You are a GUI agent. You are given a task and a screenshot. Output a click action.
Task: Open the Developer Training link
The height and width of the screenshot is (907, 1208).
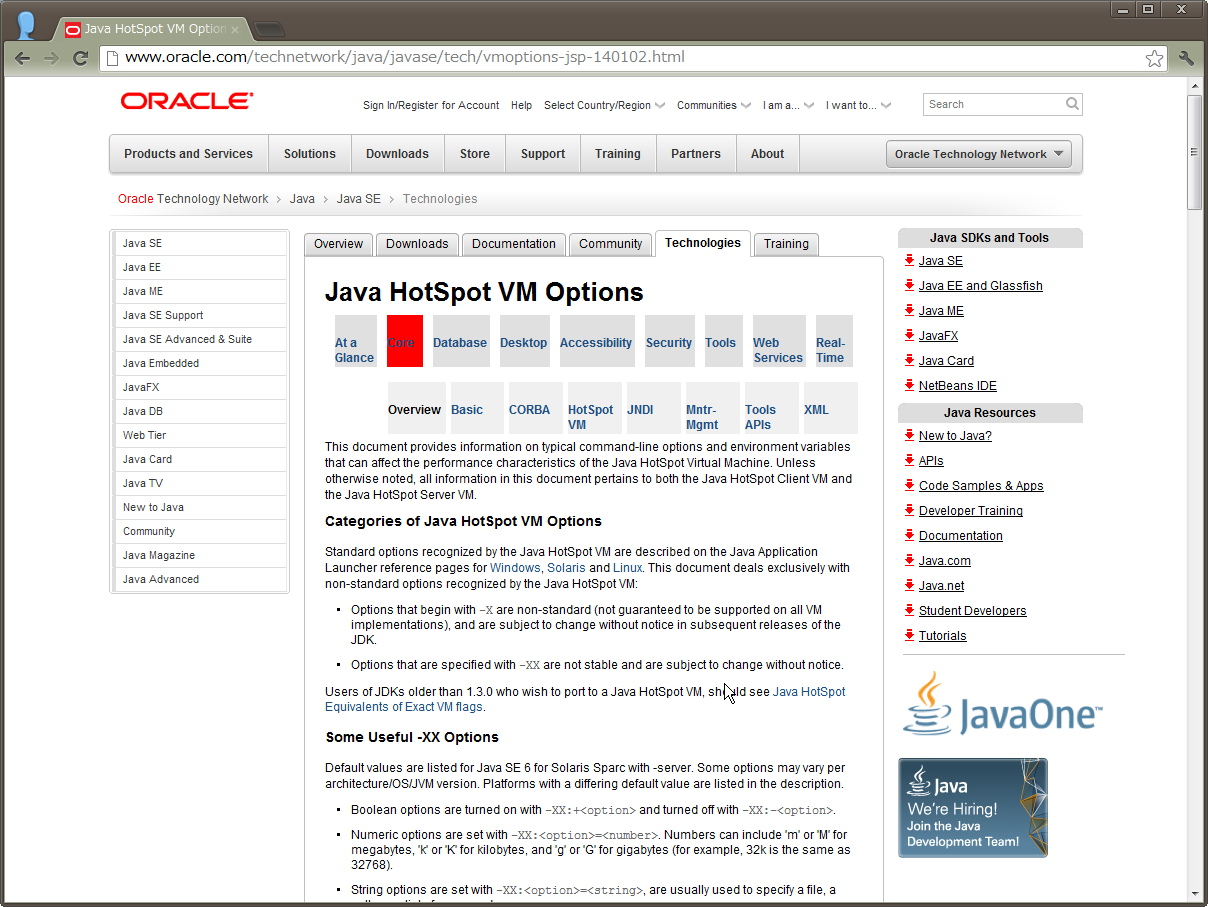tap(971, 511)
